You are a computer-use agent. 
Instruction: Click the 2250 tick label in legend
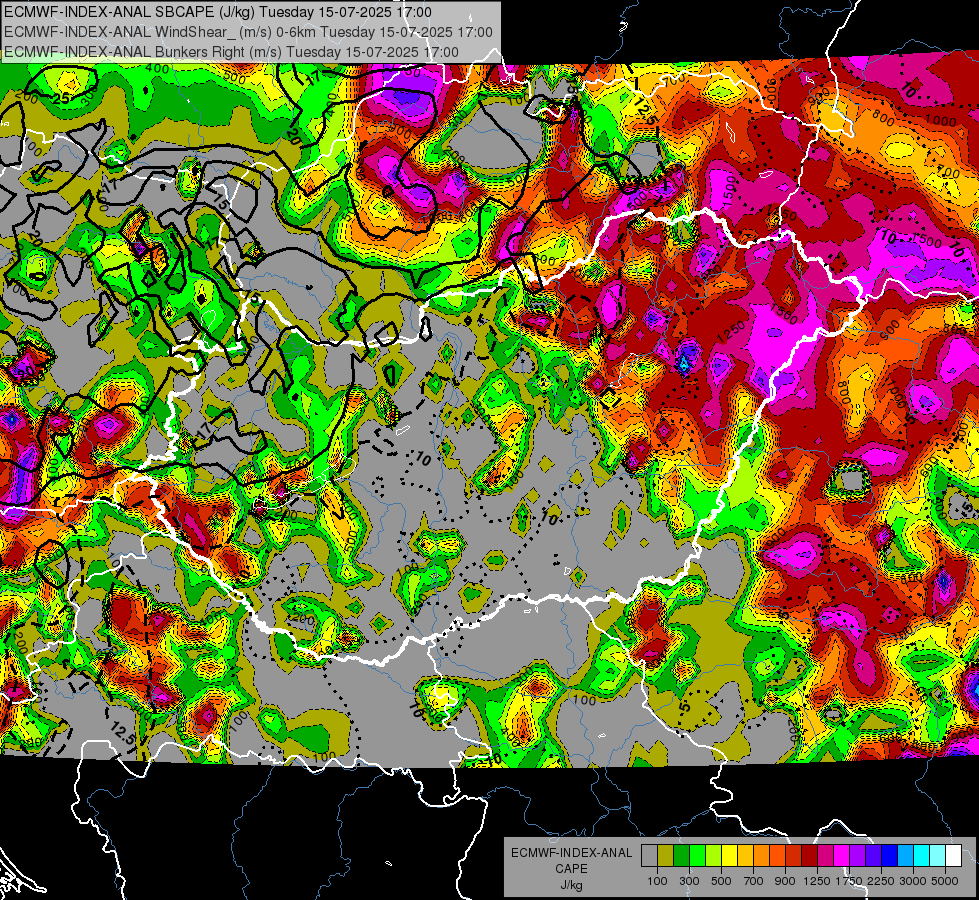tap(882, 881)
